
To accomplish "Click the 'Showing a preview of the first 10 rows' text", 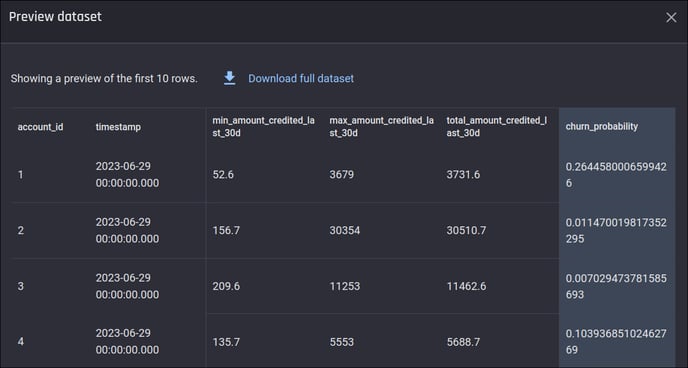I will 104,79.
